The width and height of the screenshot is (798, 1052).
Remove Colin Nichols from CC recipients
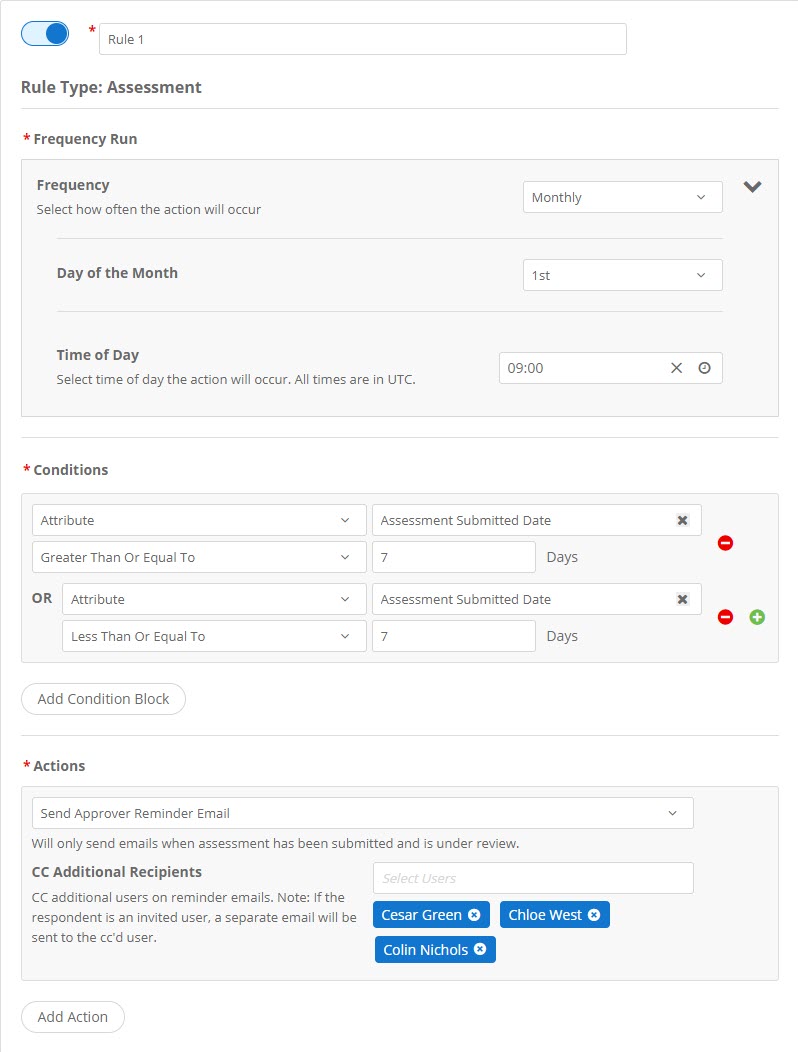click(x=478, y=949)
